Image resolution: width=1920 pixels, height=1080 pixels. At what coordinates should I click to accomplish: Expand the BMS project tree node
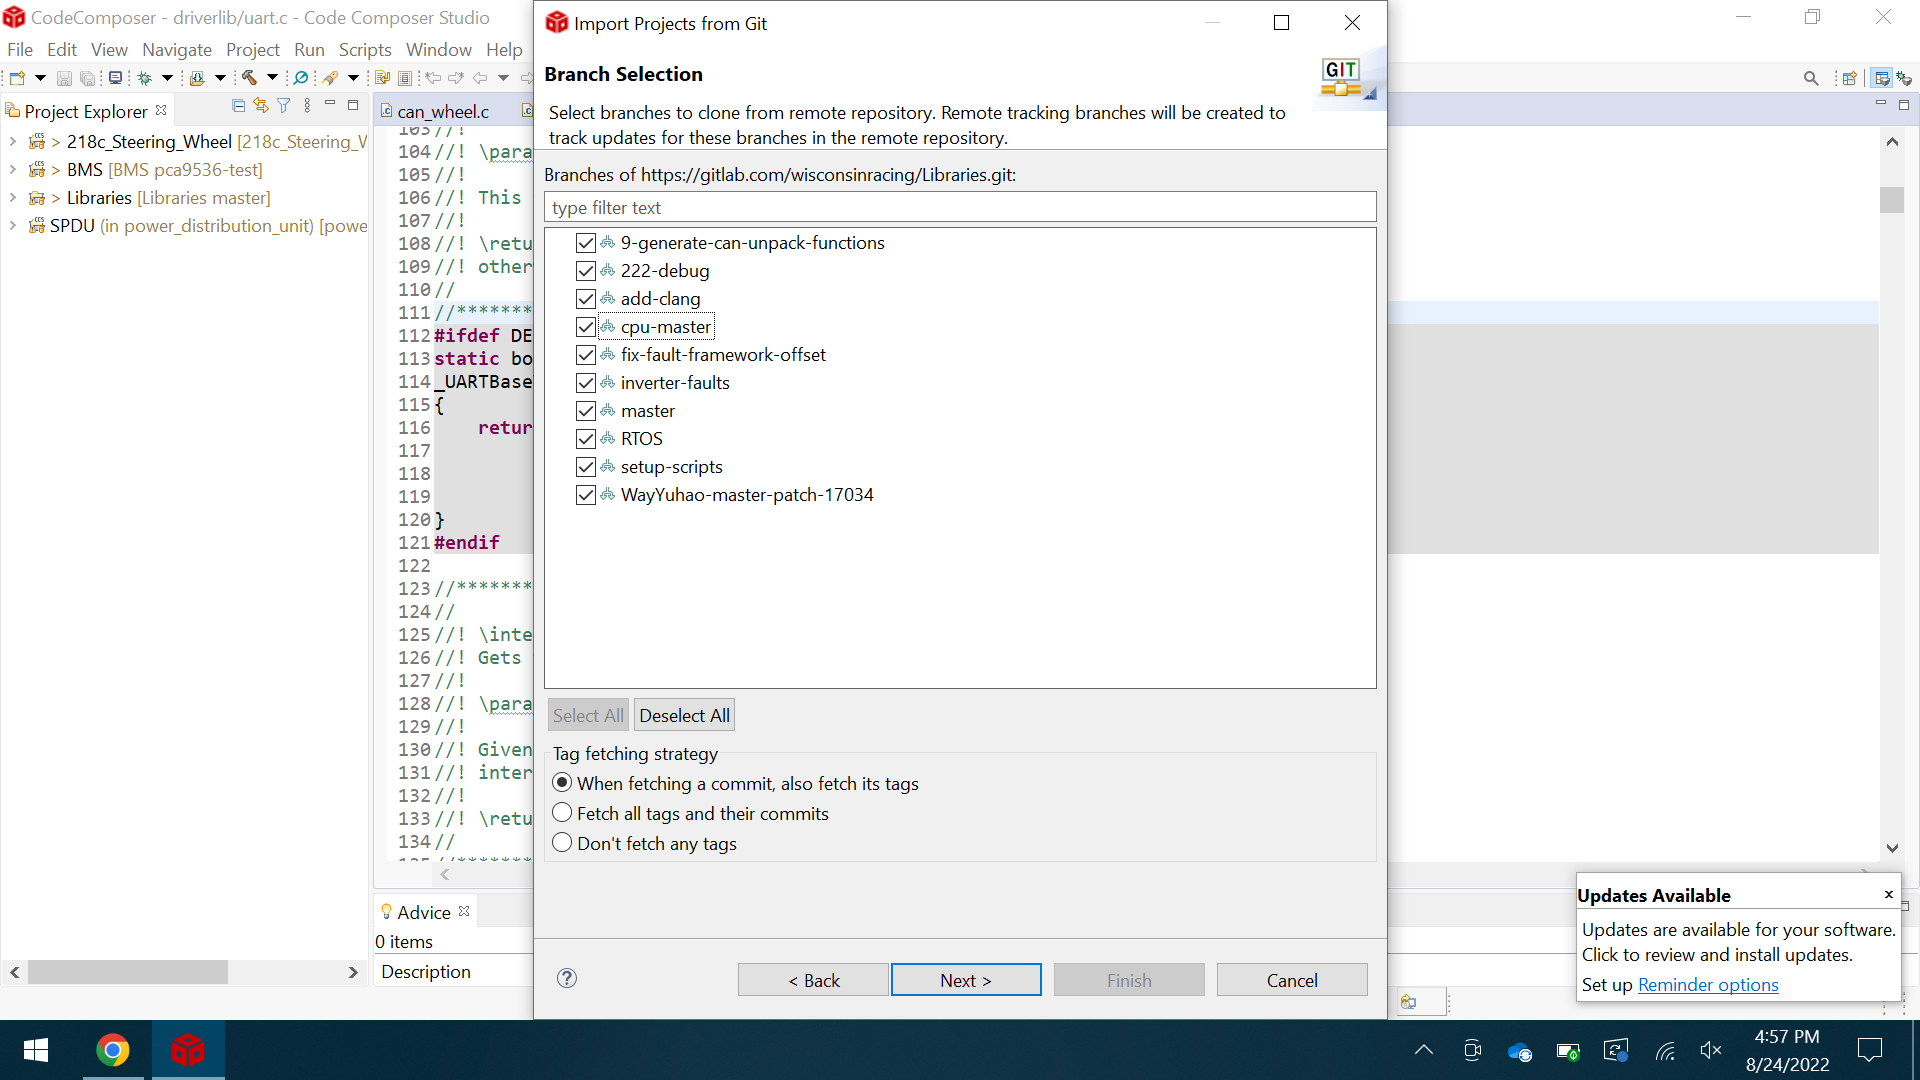13,170
